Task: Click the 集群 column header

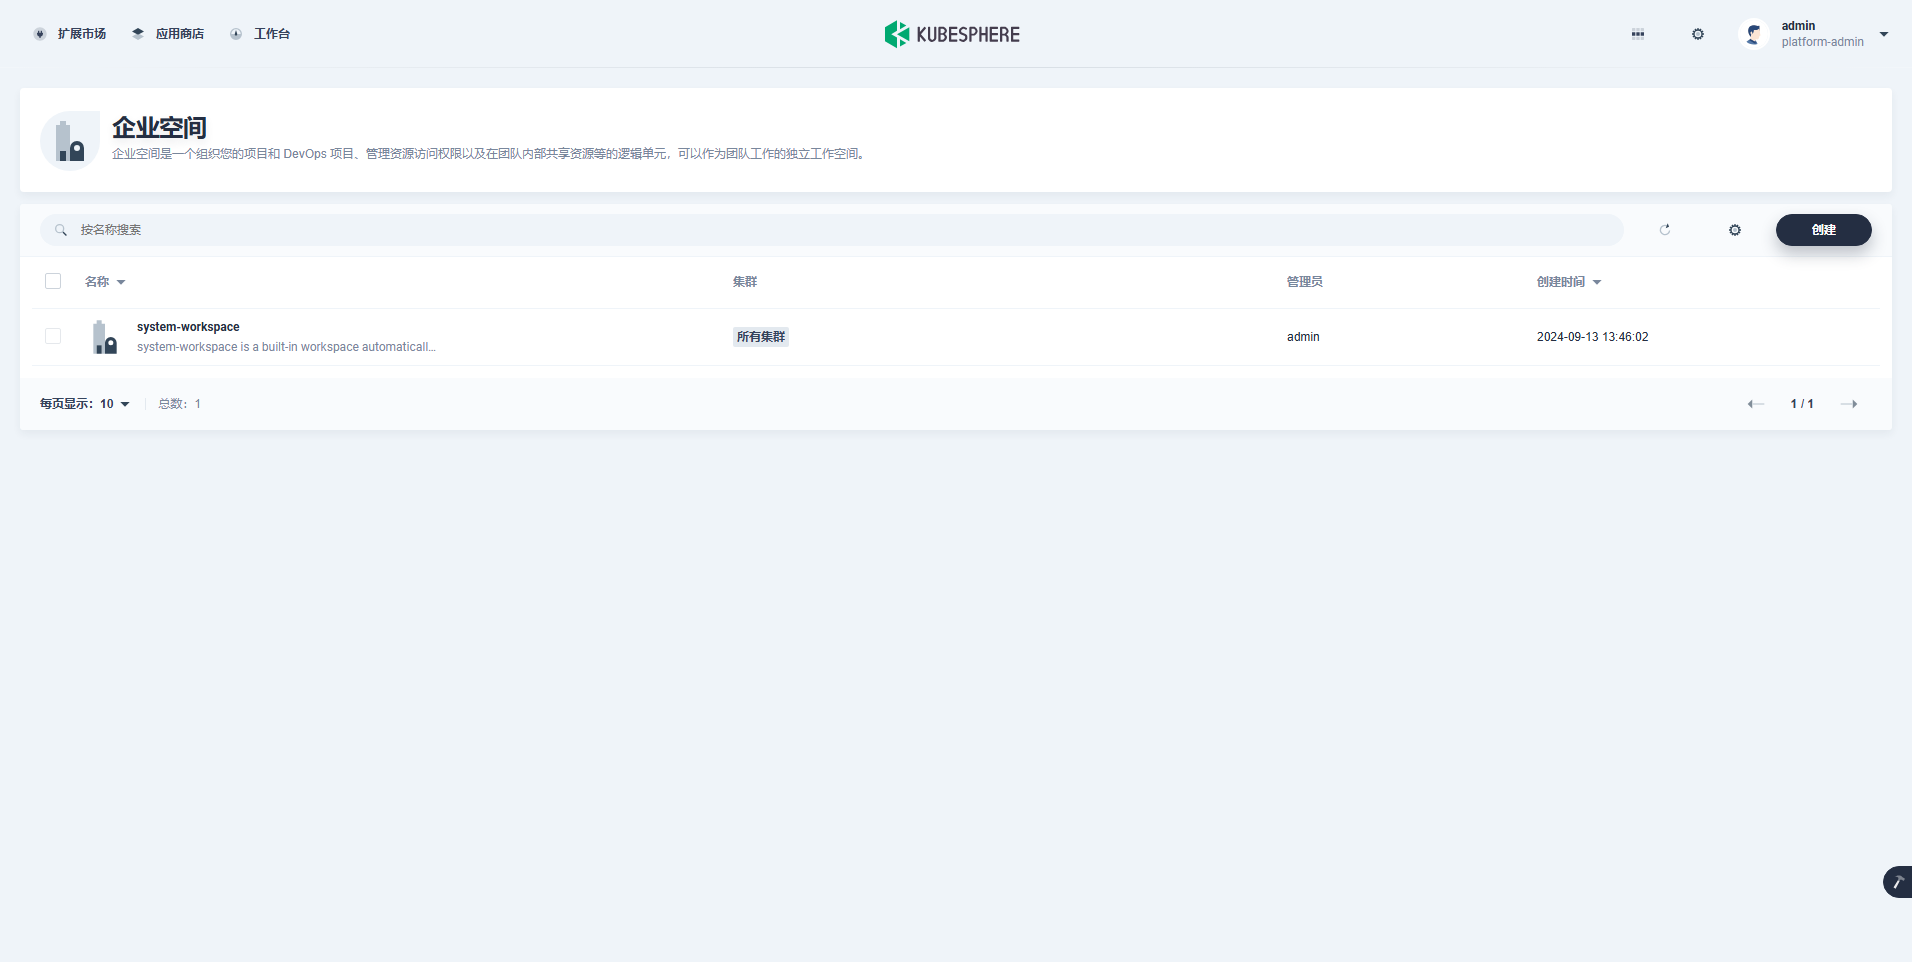Action: [745, 282]
